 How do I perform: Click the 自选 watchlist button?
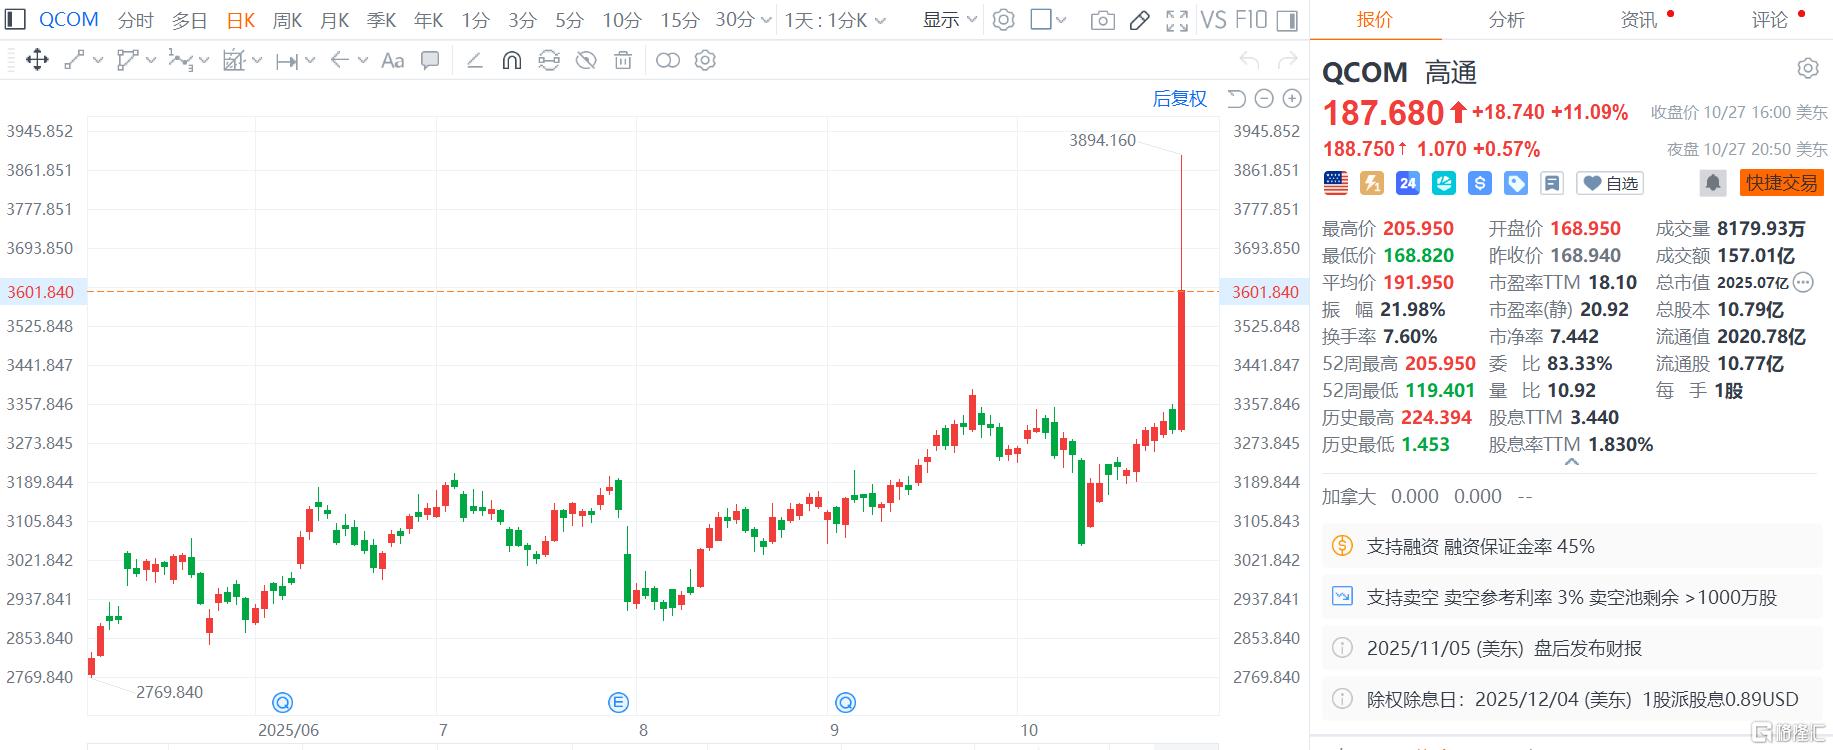point(1610,183)
